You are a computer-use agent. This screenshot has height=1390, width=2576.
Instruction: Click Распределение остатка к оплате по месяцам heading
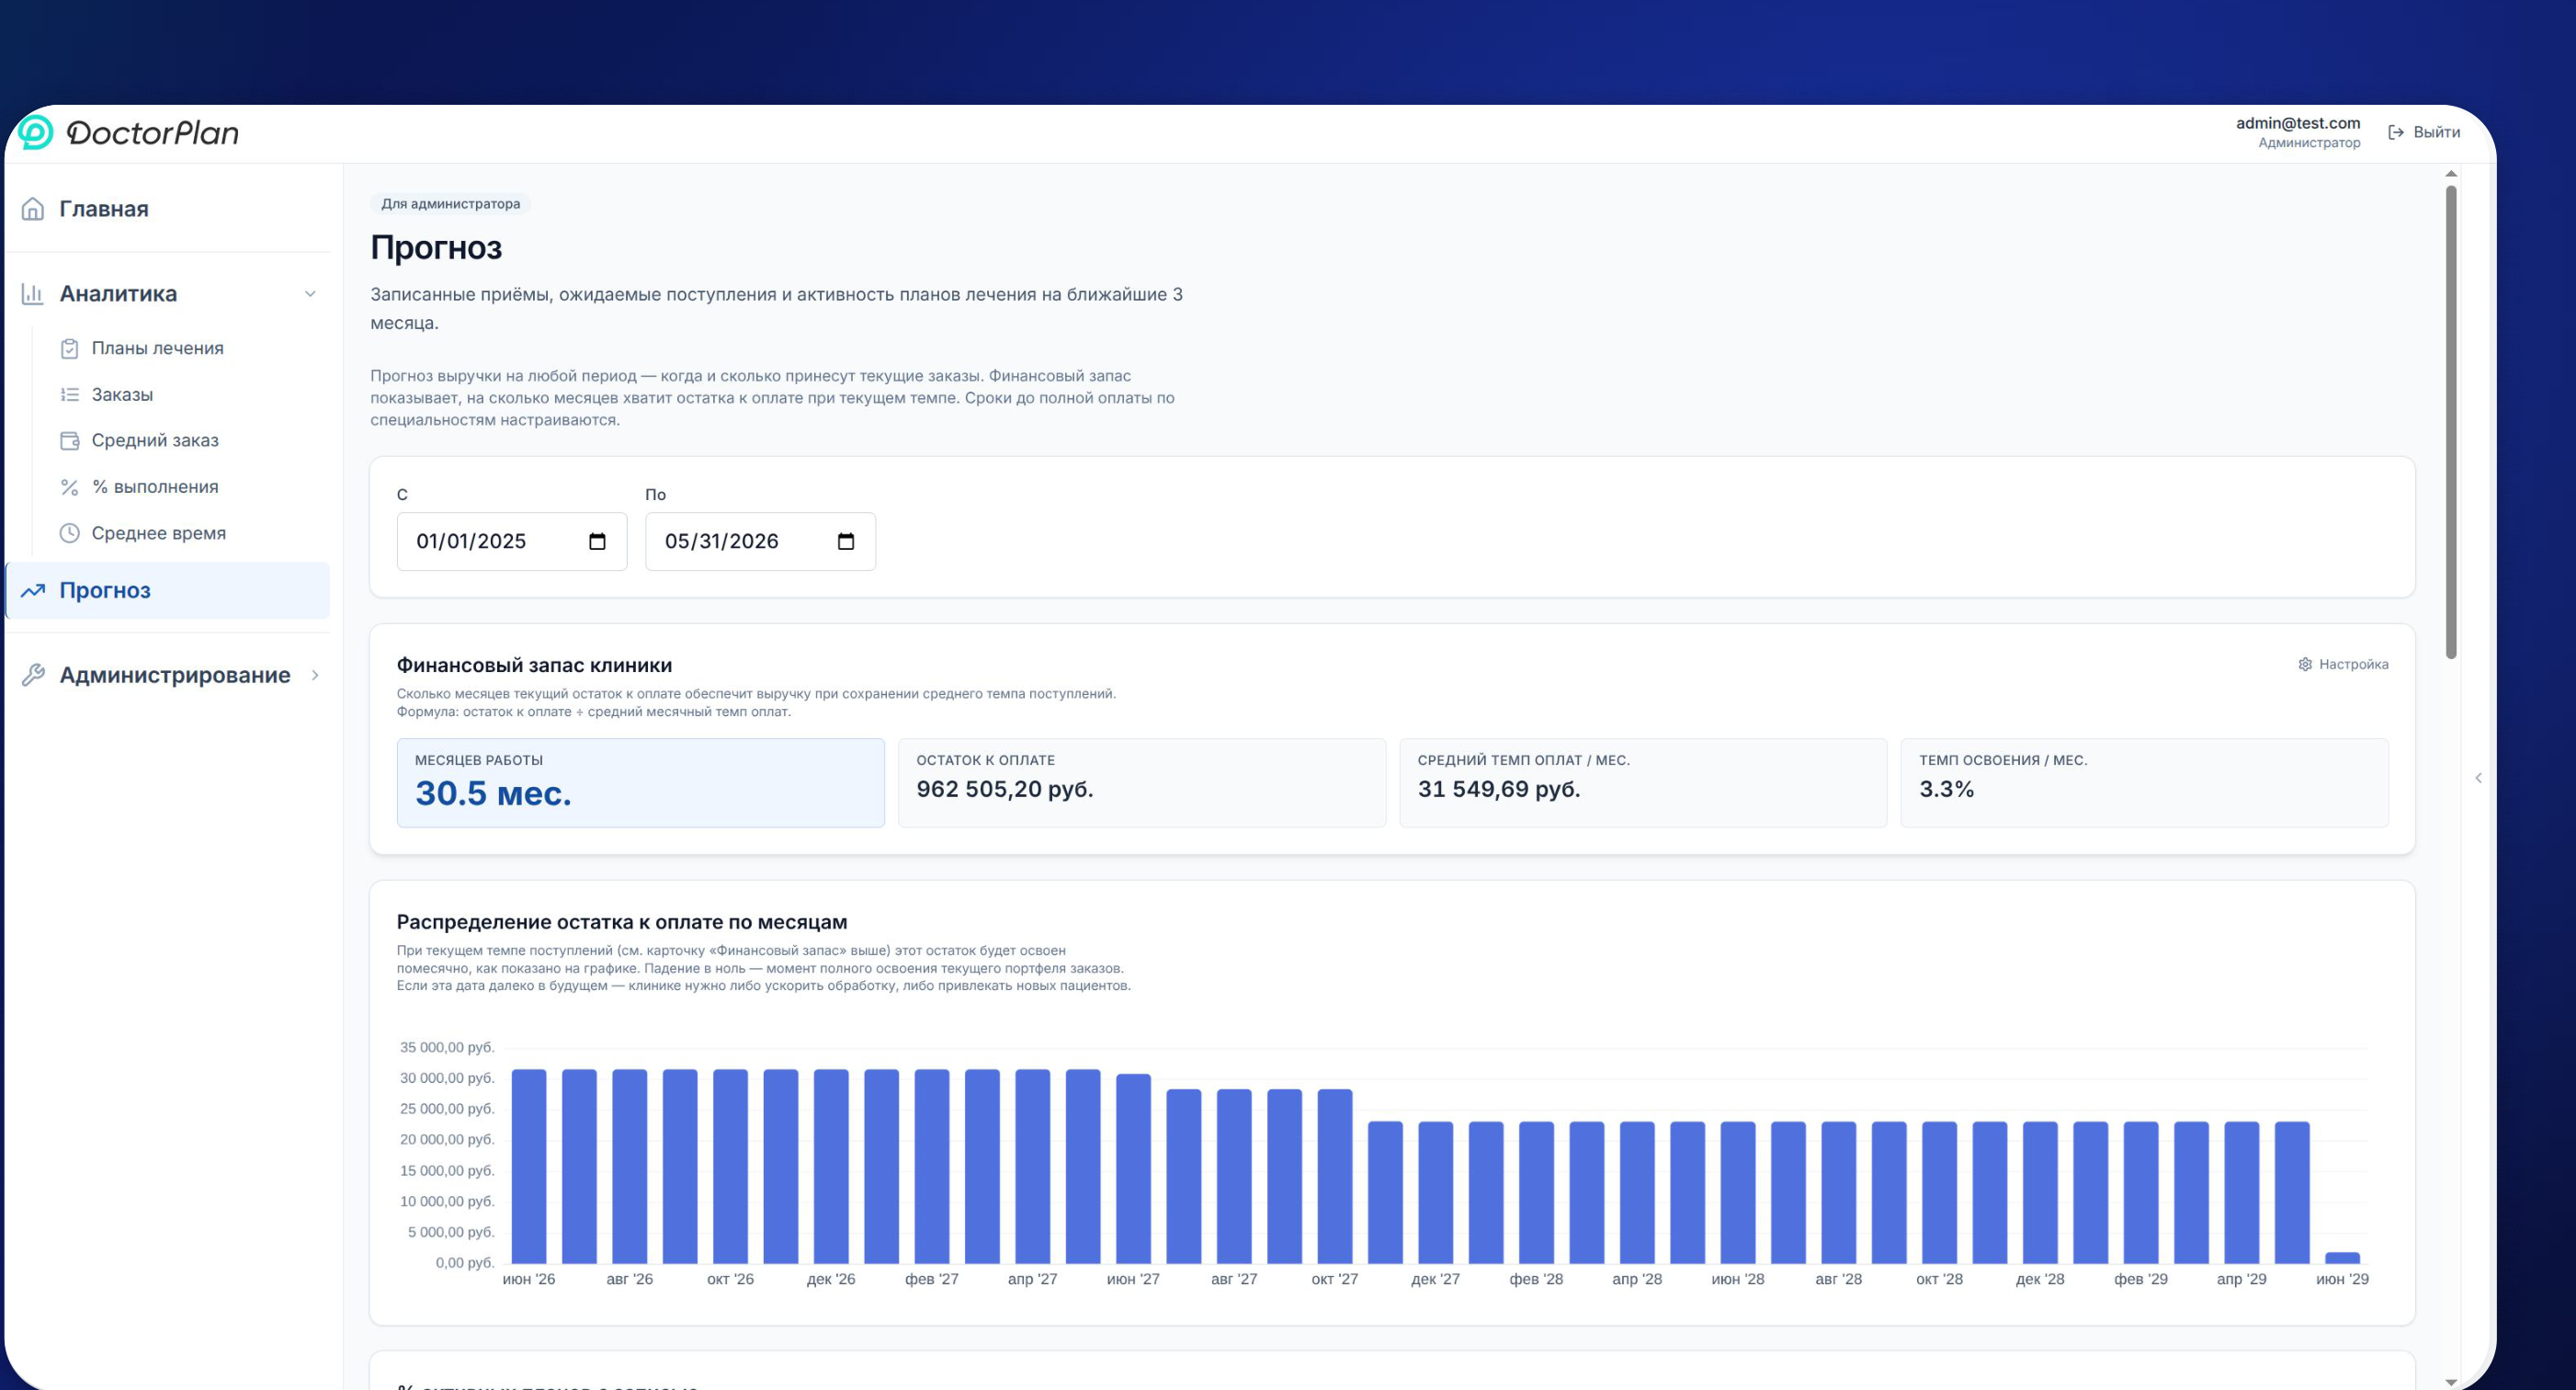[622, 922]
